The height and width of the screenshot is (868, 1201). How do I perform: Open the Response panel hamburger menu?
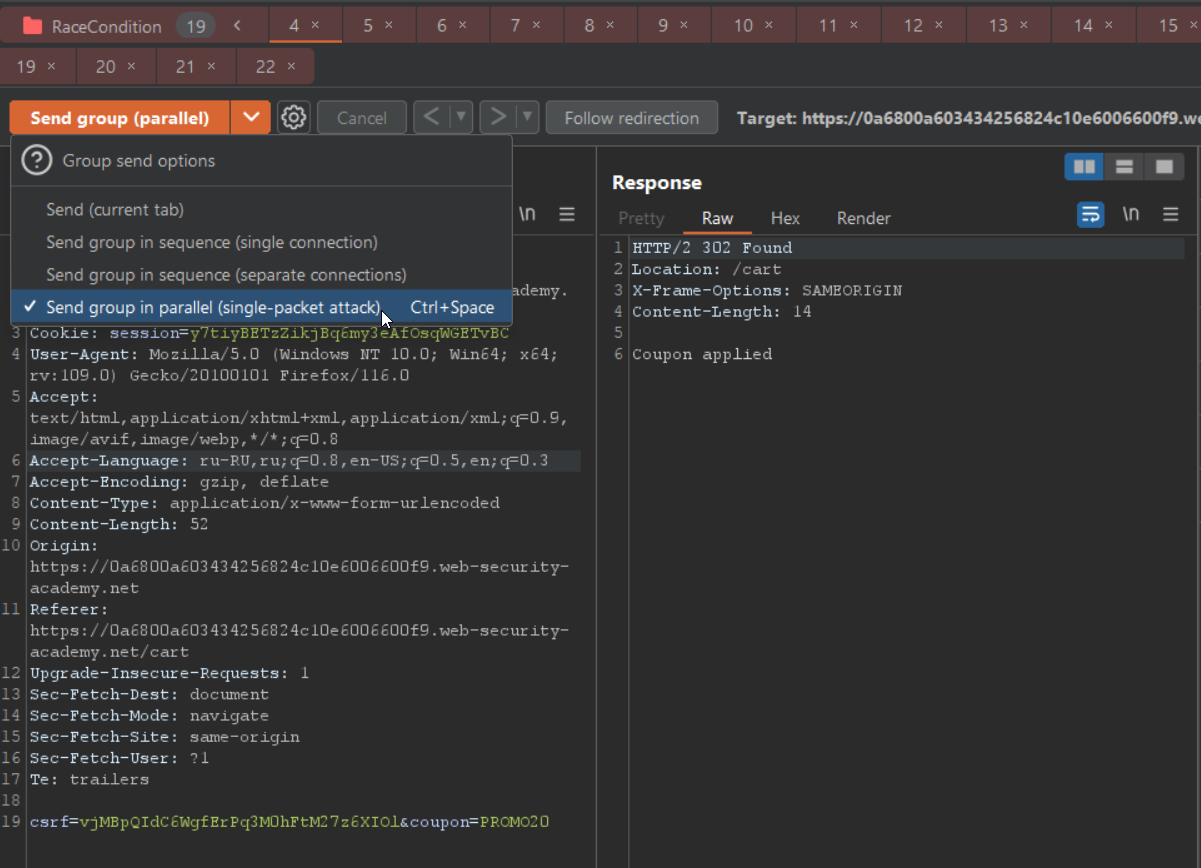[x=1171, y=214]
